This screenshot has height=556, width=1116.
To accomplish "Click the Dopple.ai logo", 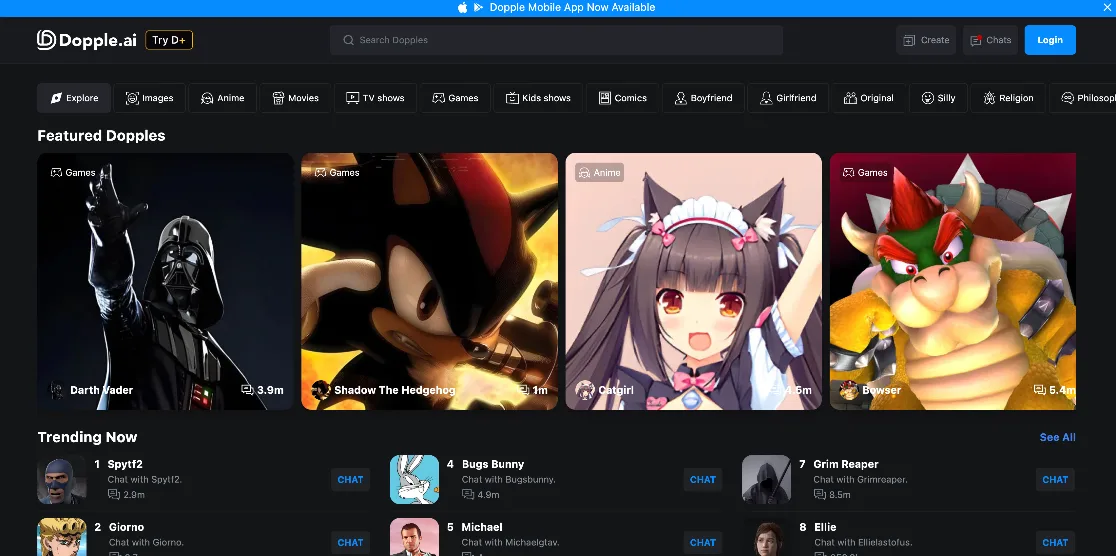I will pyautogui.click(x=87, y=40).
